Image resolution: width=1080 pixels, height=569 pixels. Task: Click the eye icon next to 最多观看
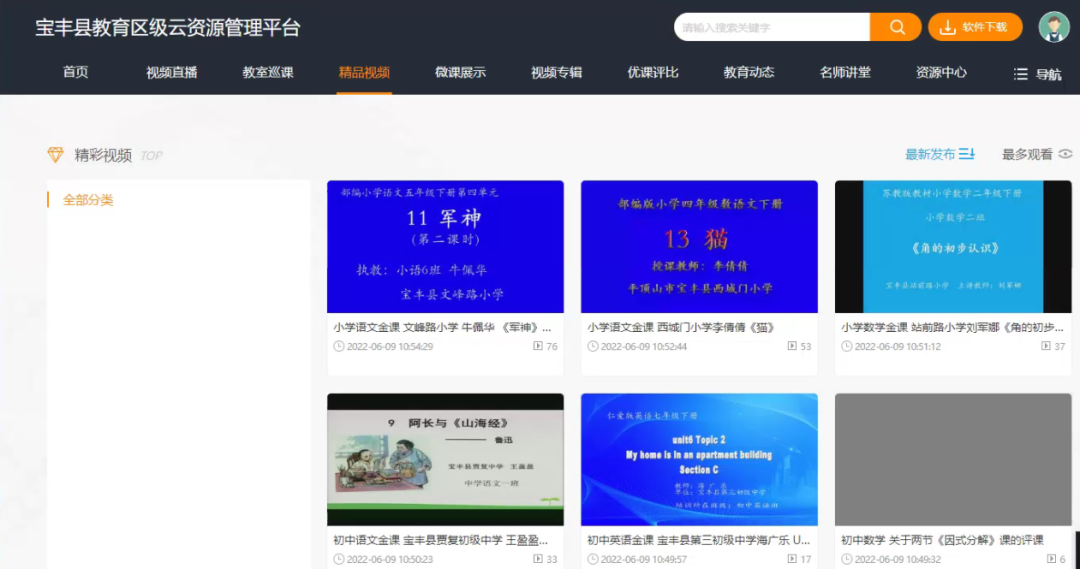pos(1065,154)
